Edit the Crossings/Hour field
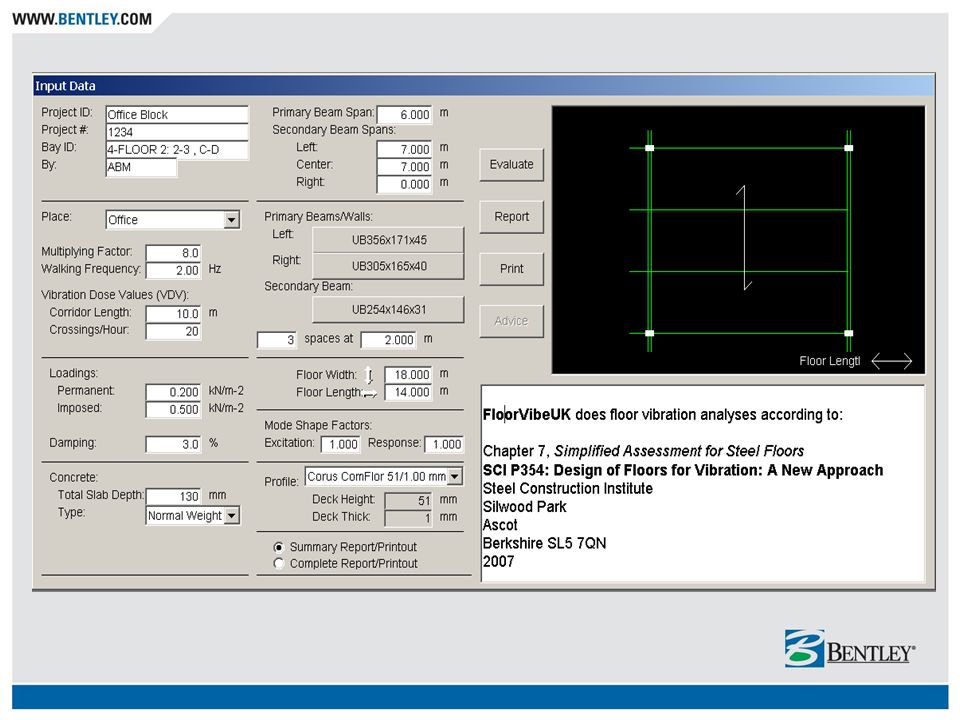This screenshot has height=720, width=960. coord(173,331)
